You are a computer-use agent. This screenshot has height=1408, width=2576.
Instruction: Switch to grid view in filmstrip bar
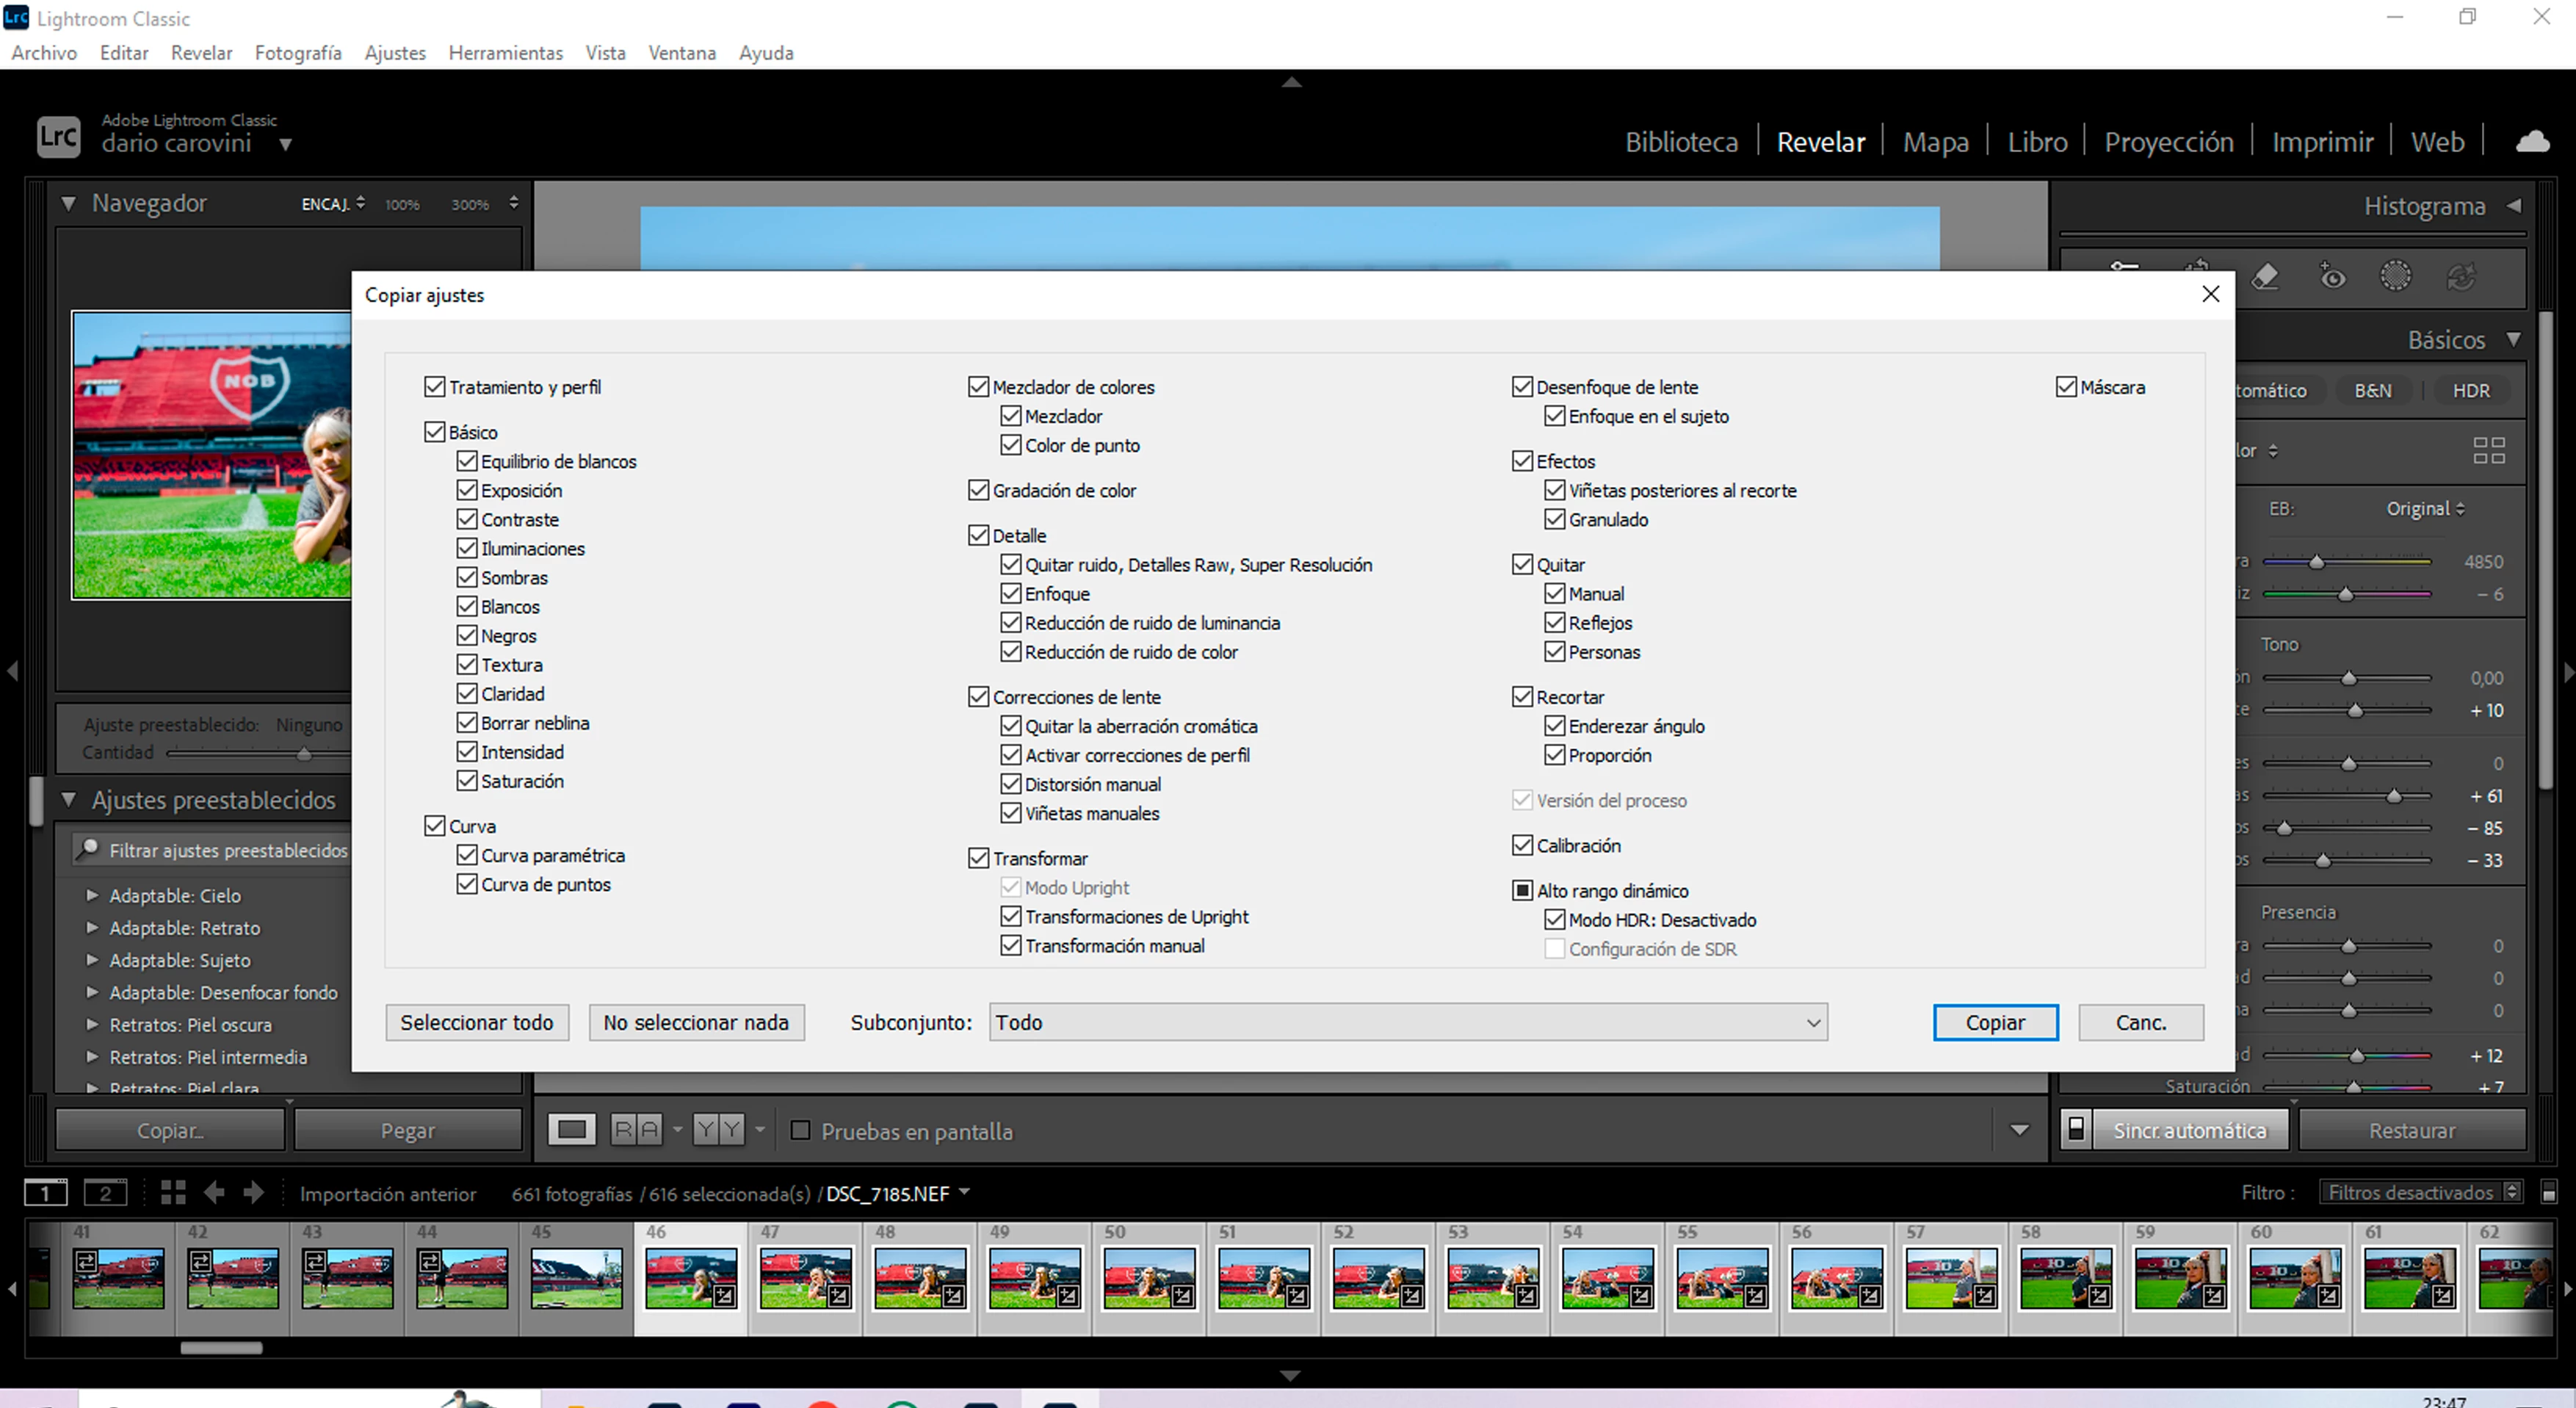click(173, 1192)
